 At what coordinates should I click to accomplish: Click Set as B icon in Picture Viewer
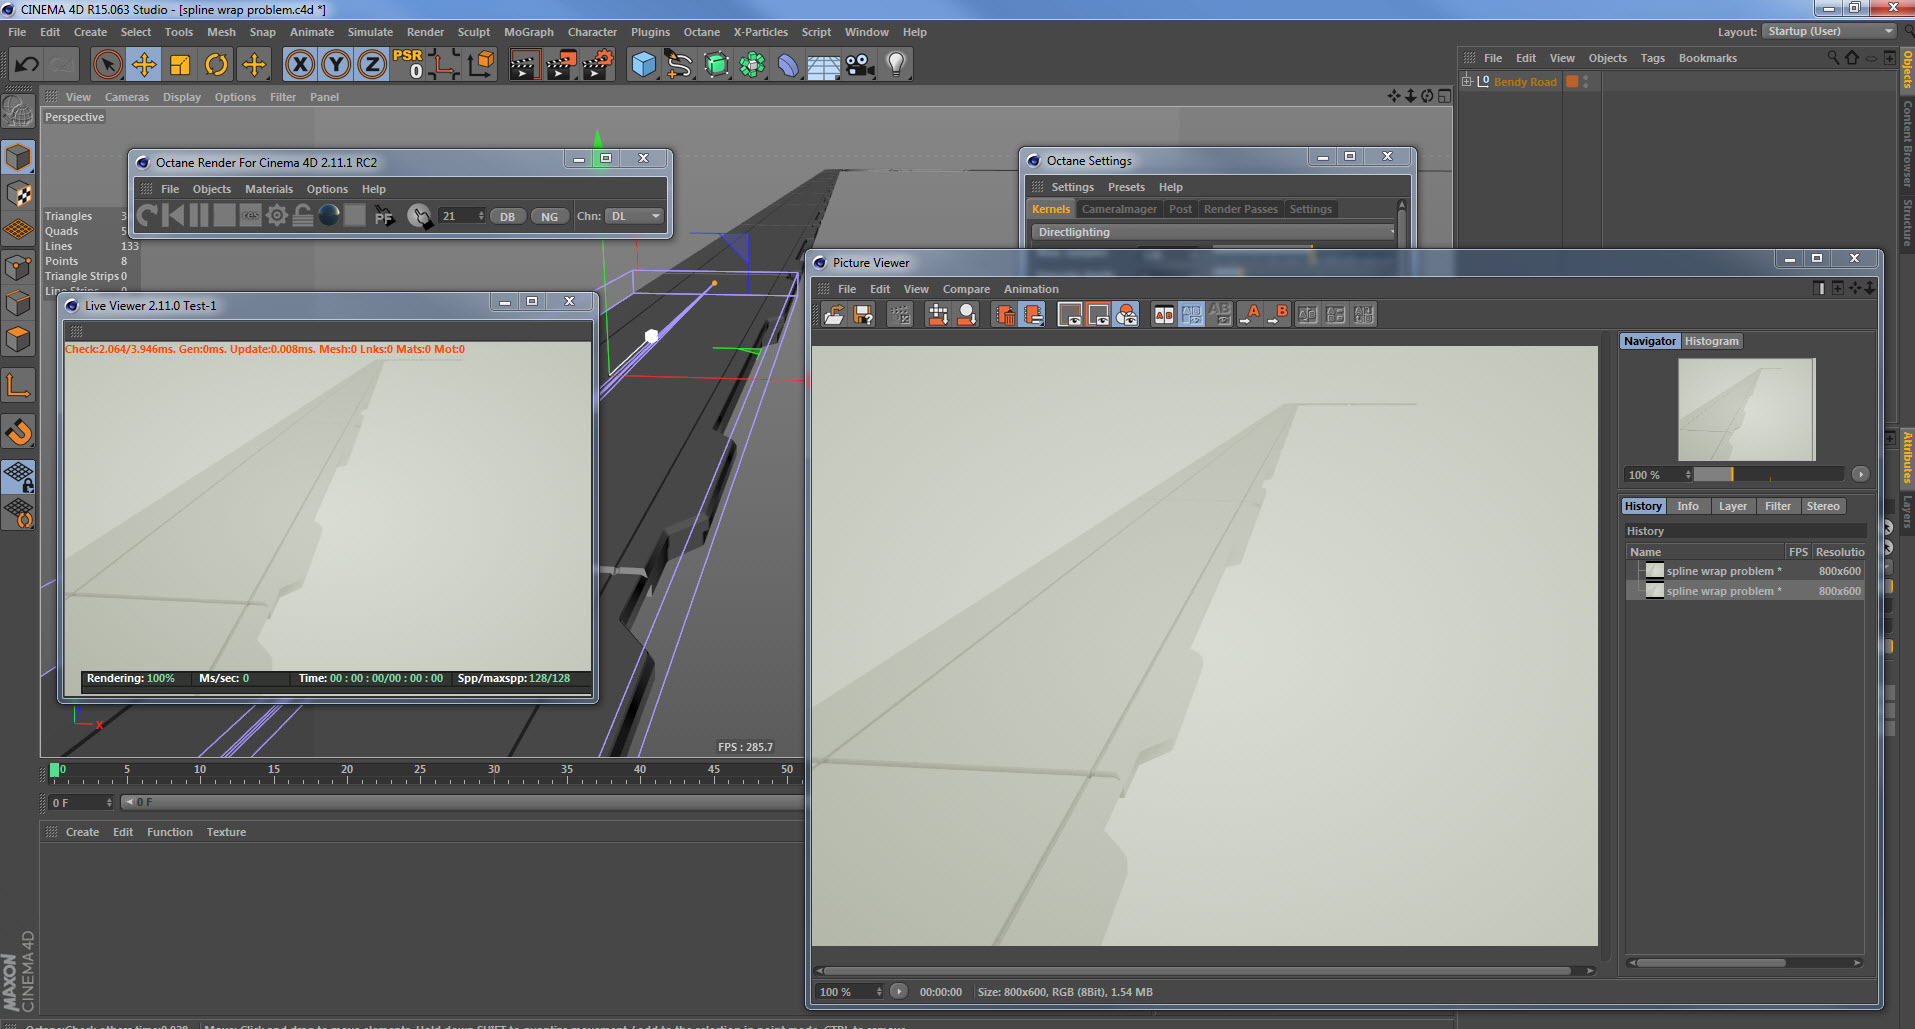[1278, 315]
